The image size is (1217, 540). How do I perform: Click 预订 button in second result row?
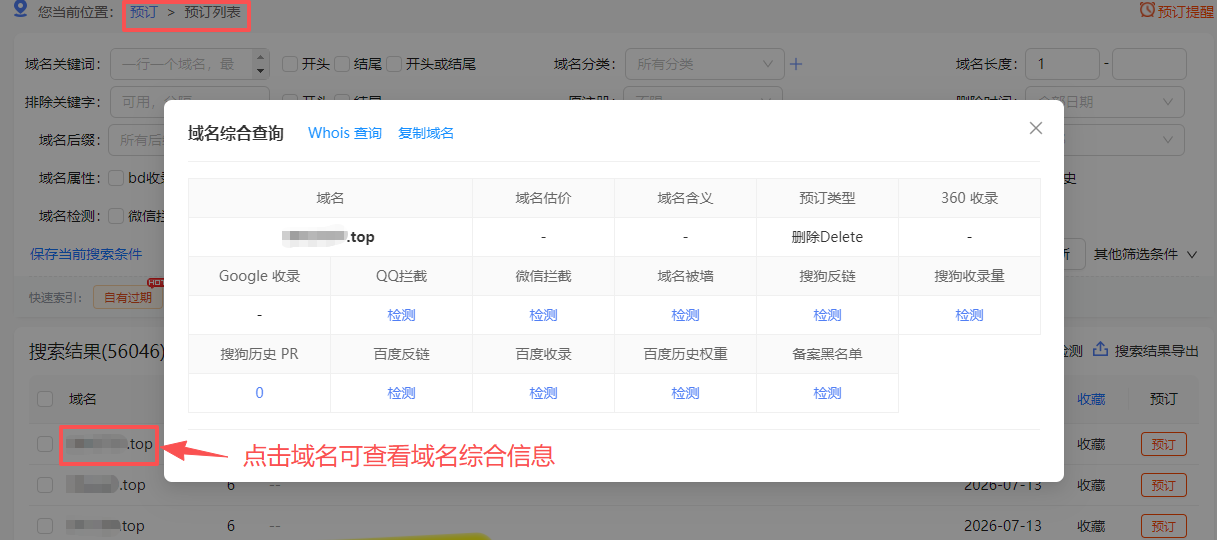pyautogui.click(x=1163, y=485)
